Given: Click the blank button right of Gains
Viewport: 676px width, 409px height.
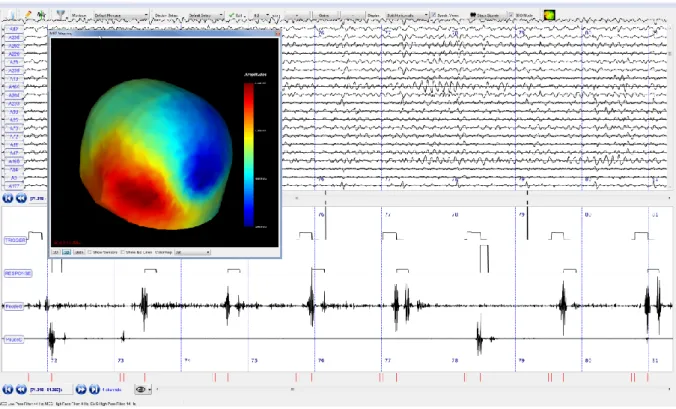Looking at the screenshot, I should tap(352, 16).
